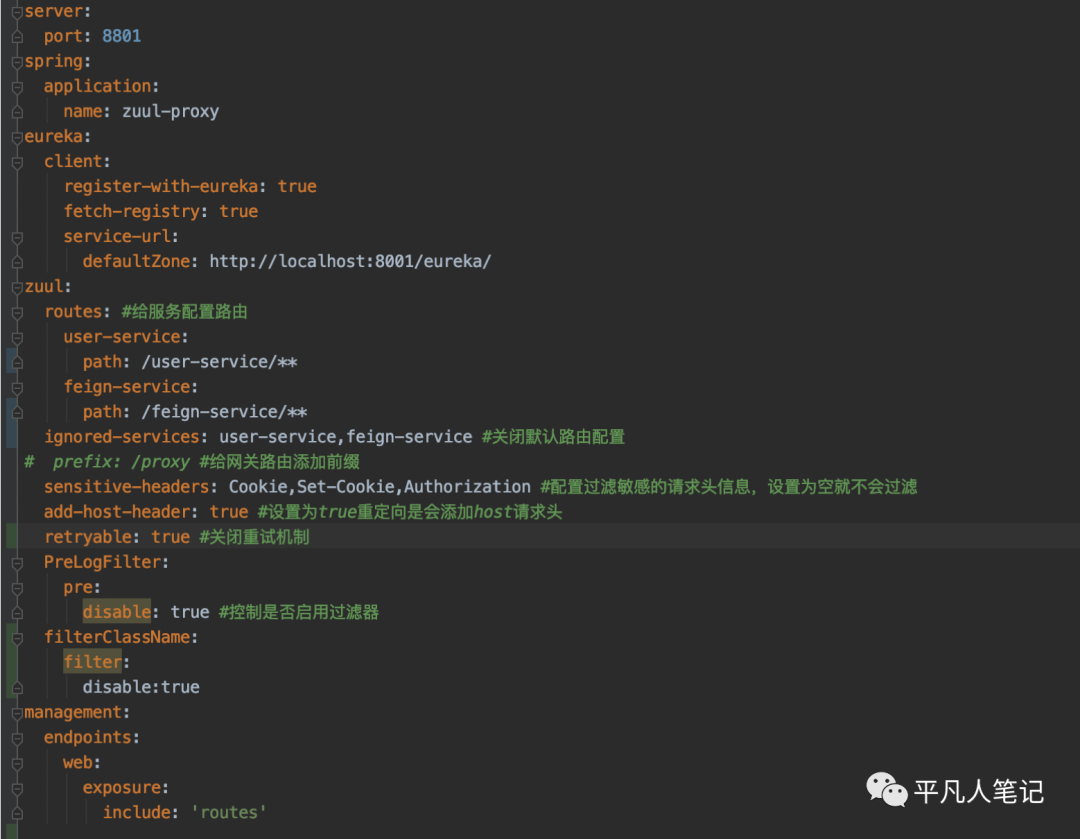Click the defaultZone key

click(x=136, y=261)
